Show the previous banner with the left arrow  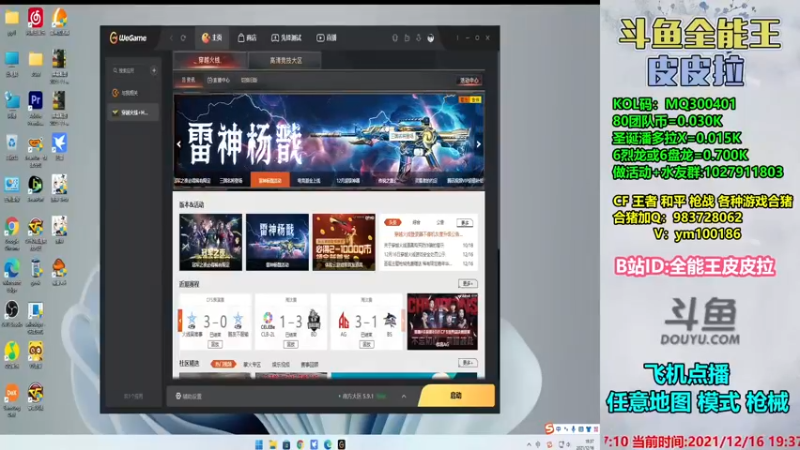[179, 144]
